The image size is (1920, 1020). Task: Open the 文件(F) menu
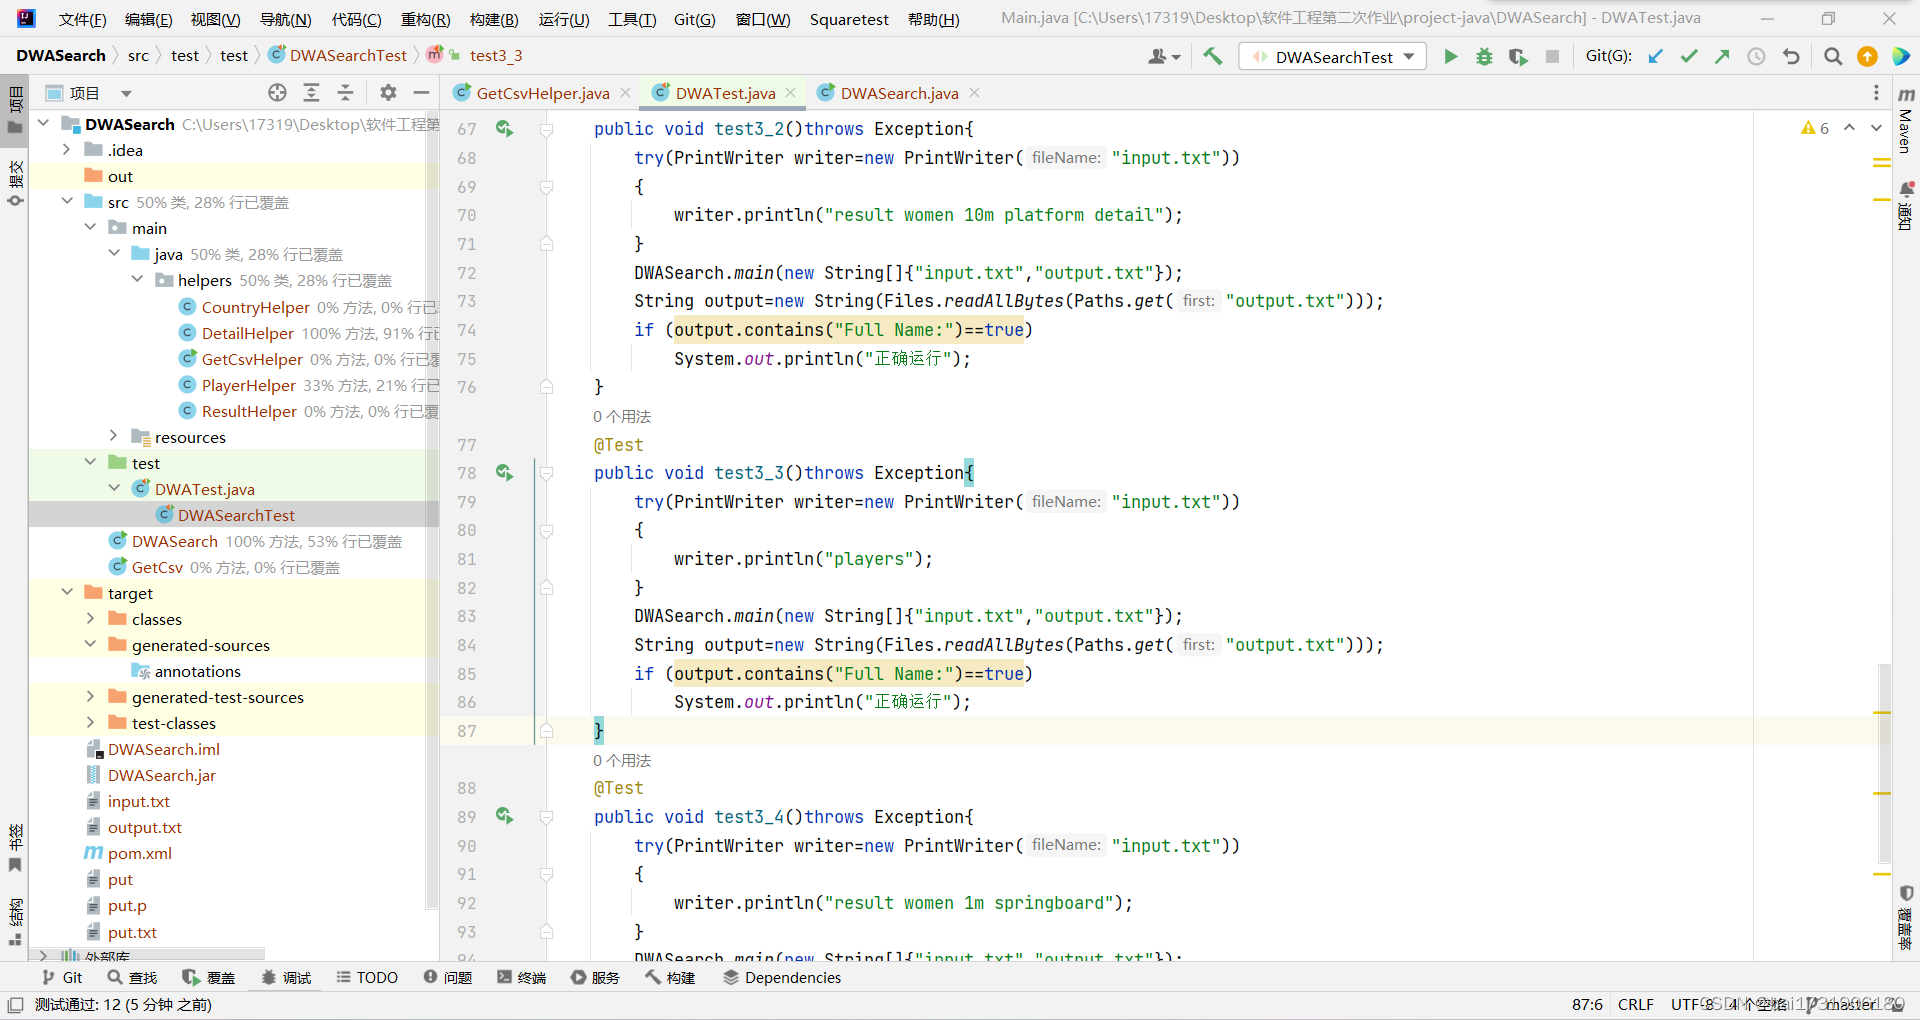[x=82, y=19]
